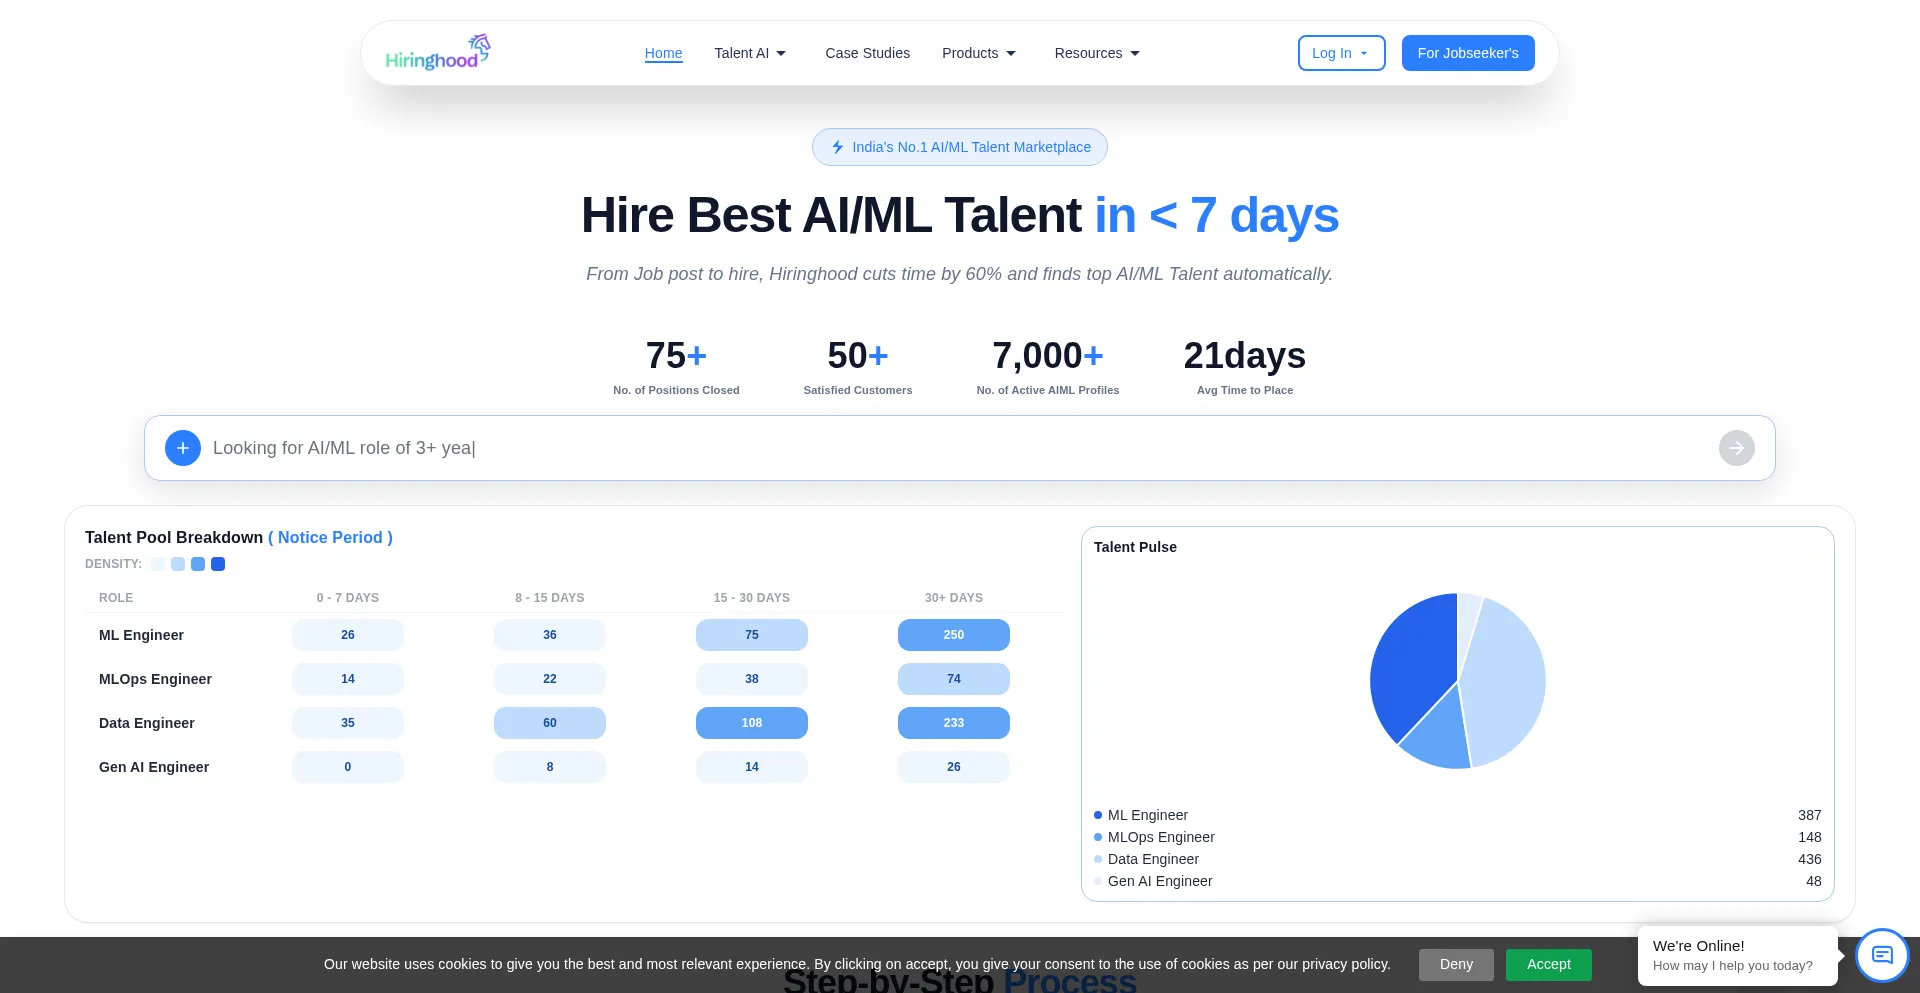Click ML Engineer 0-7 days cell 26

click(x=348, y=635)
